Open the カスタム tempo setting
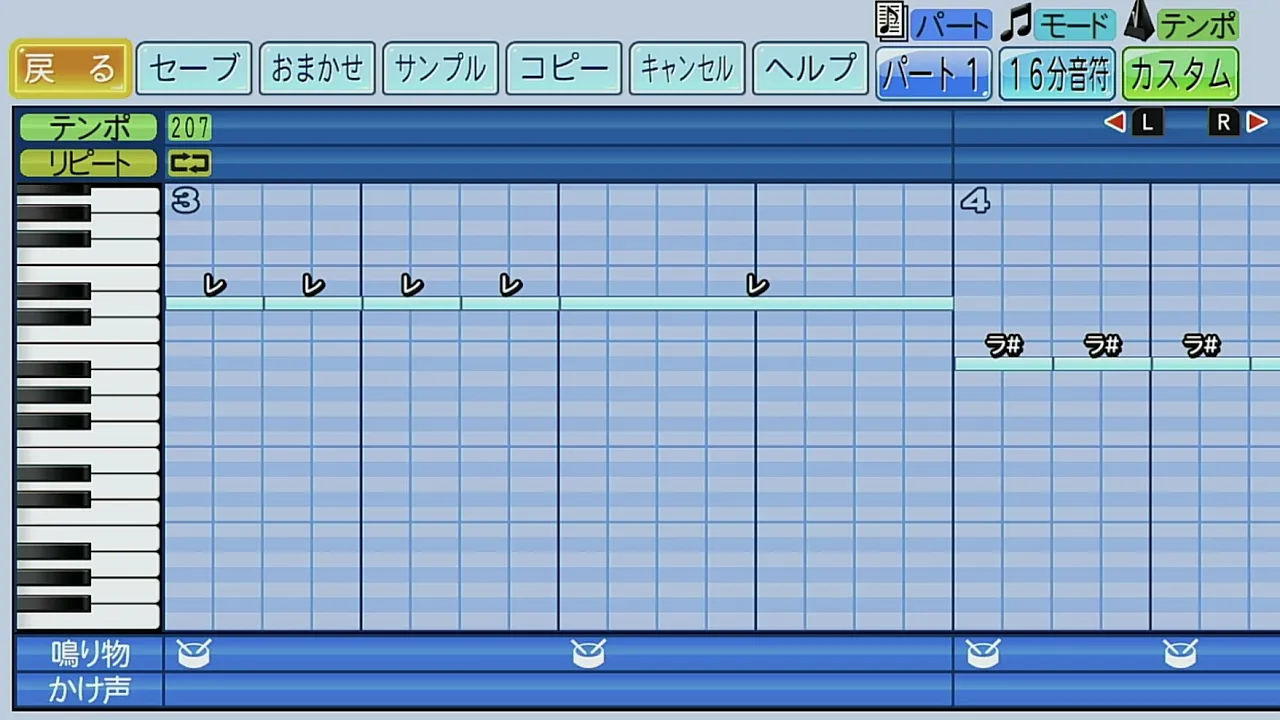The width and height of the screenshot is (1280, 720). [x=1180, y=74]
